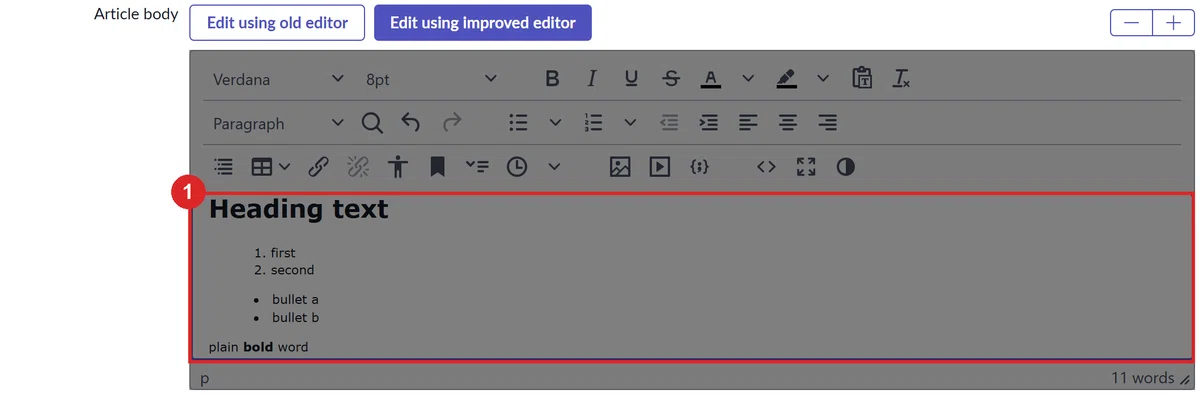Click the Heading text line in editor
1200x394 pixels.
click(298, 209)
